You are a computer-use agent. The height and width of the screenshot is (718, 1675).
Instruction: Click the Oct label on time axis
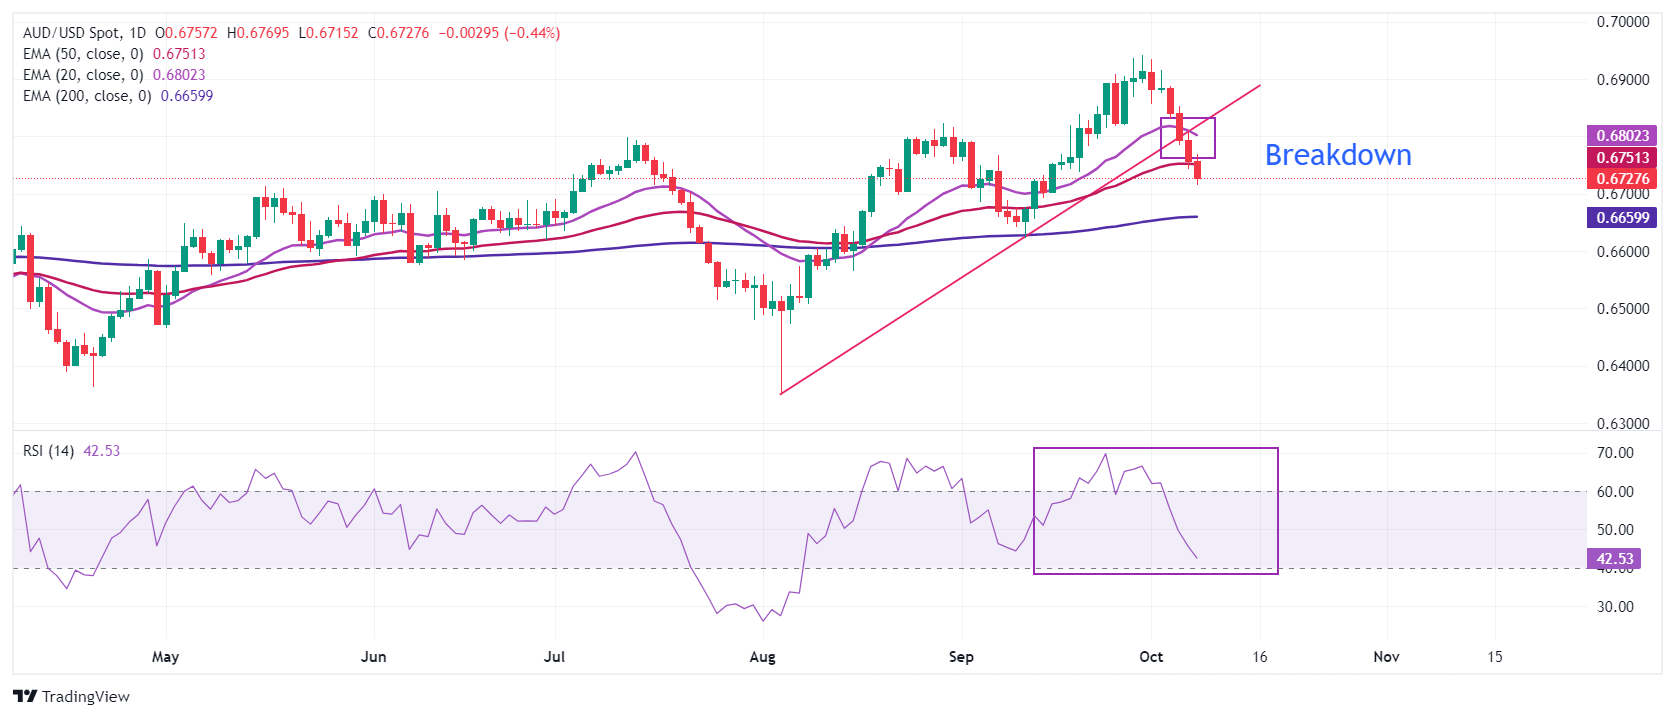click(1151, 657)
